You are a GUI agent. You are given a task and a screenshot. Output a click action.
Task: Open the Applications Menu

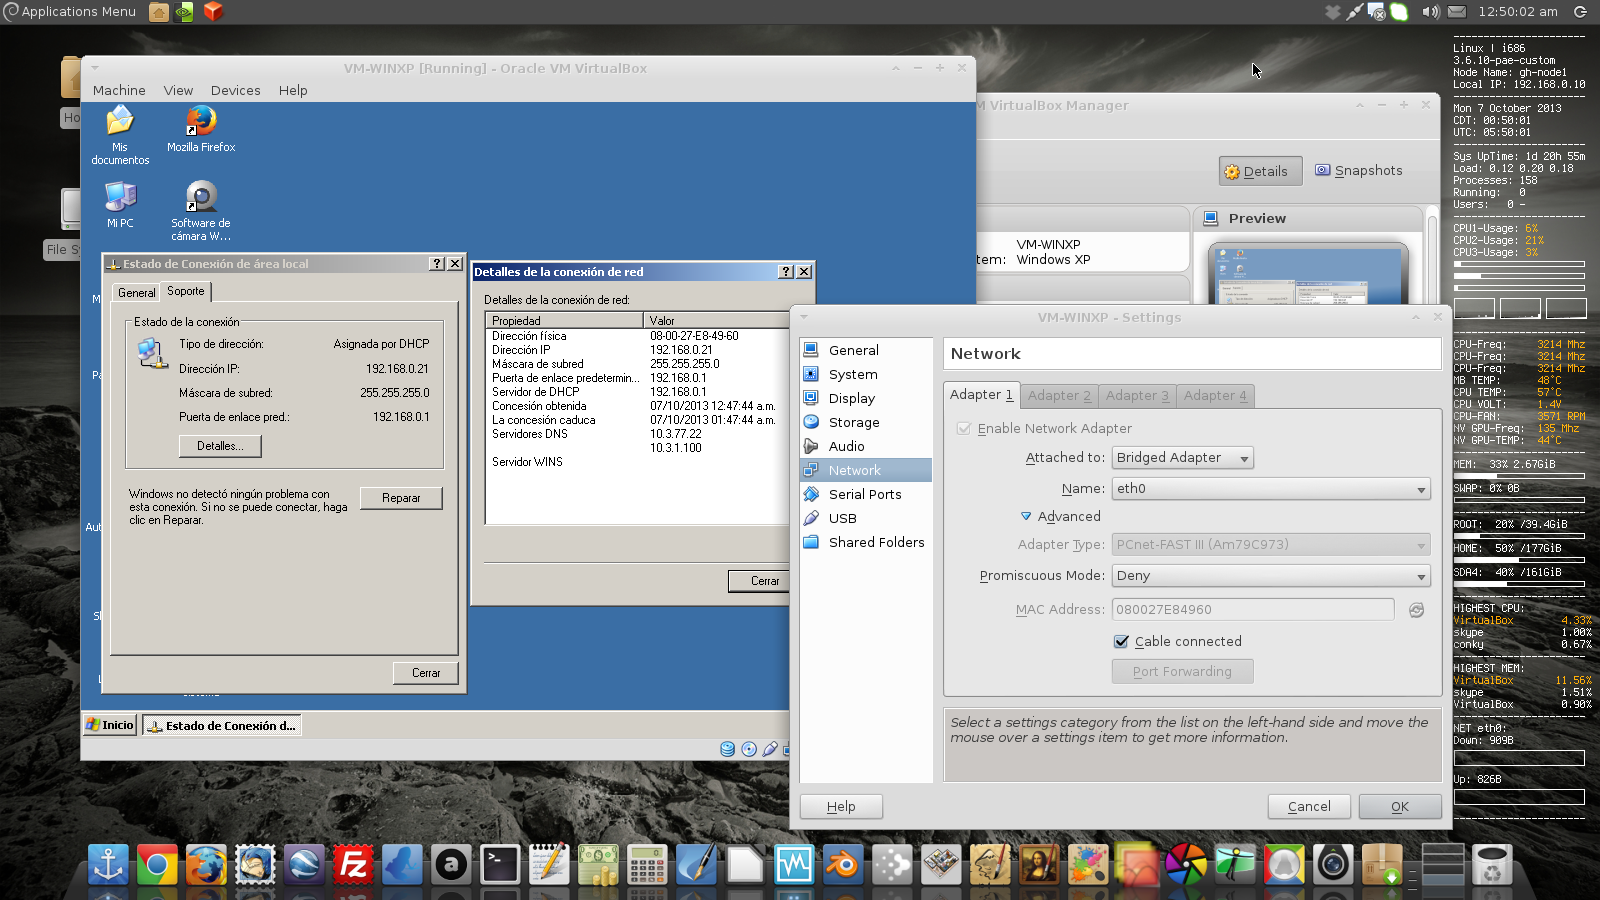click(x=70, y=12)
